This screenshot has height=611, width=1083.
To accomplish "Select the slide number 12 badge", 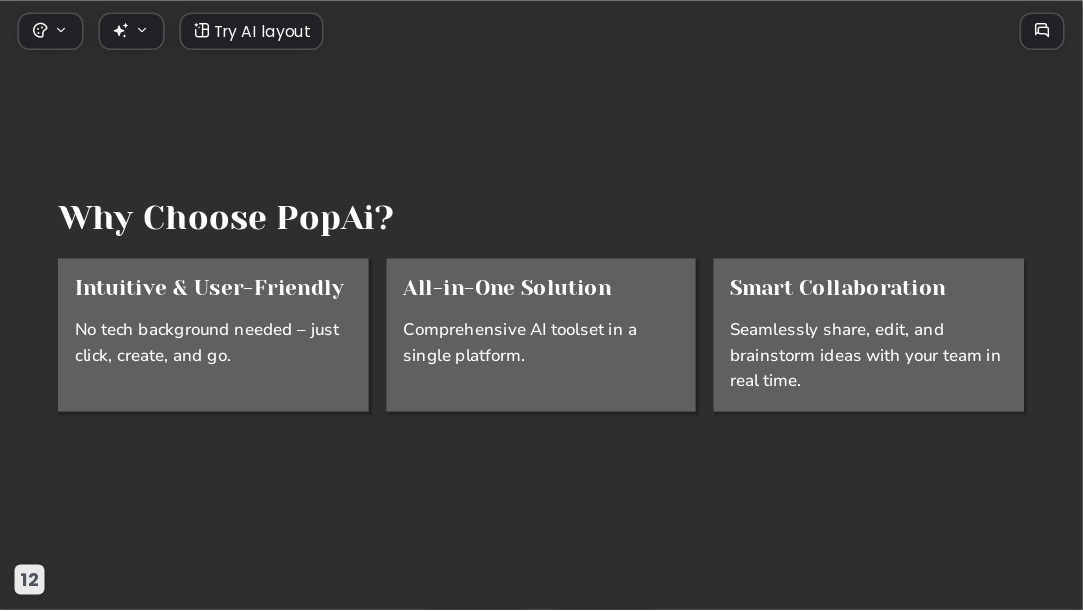I will click(x=30, y=579).
